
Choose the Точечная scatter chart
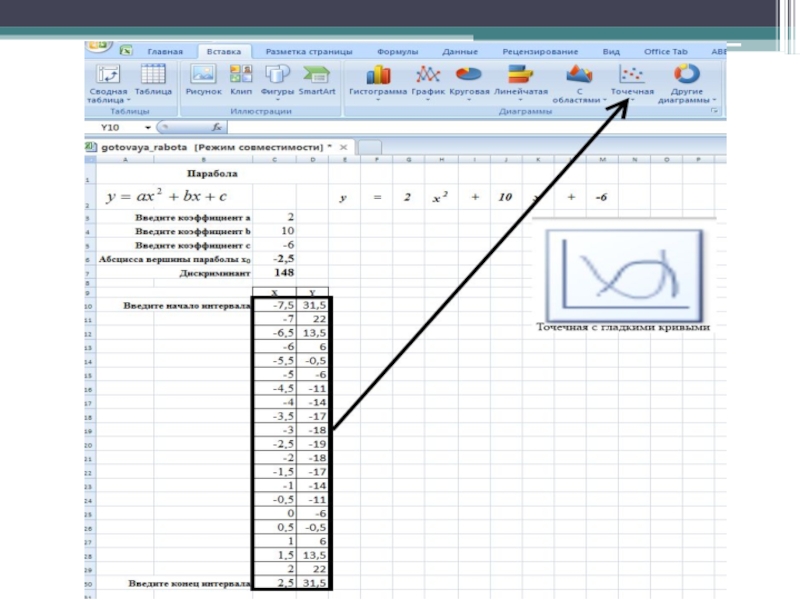pos(632,80)
